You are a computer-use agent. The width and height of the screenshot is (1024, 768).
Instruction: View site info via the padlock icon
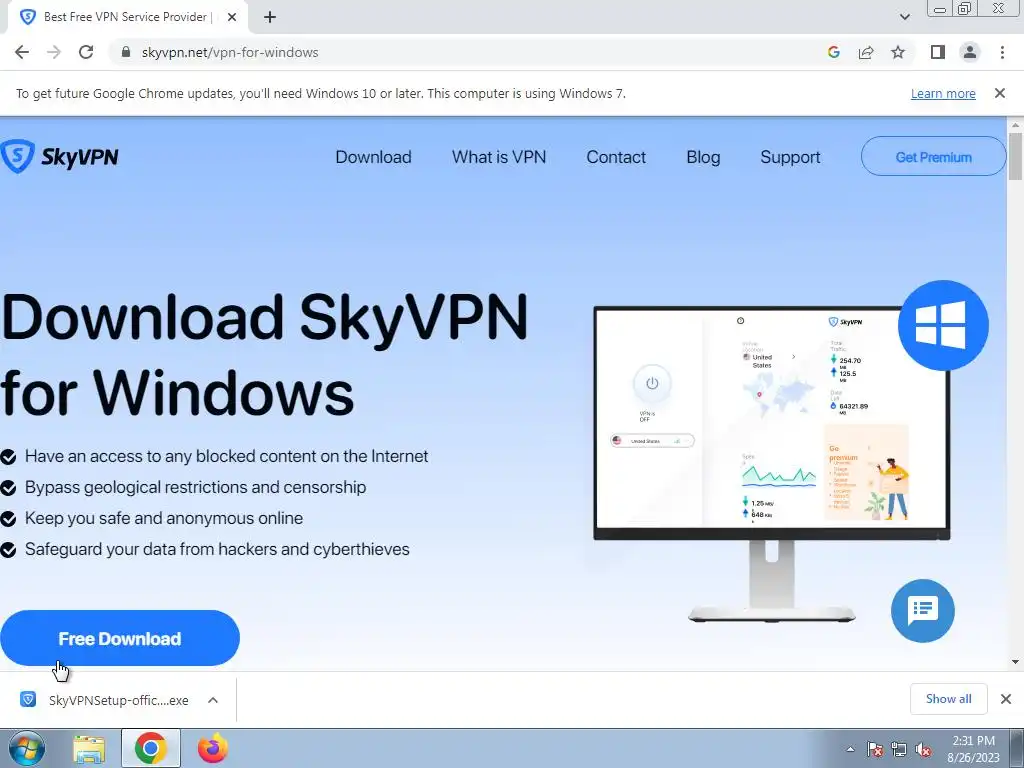point(127,52)
